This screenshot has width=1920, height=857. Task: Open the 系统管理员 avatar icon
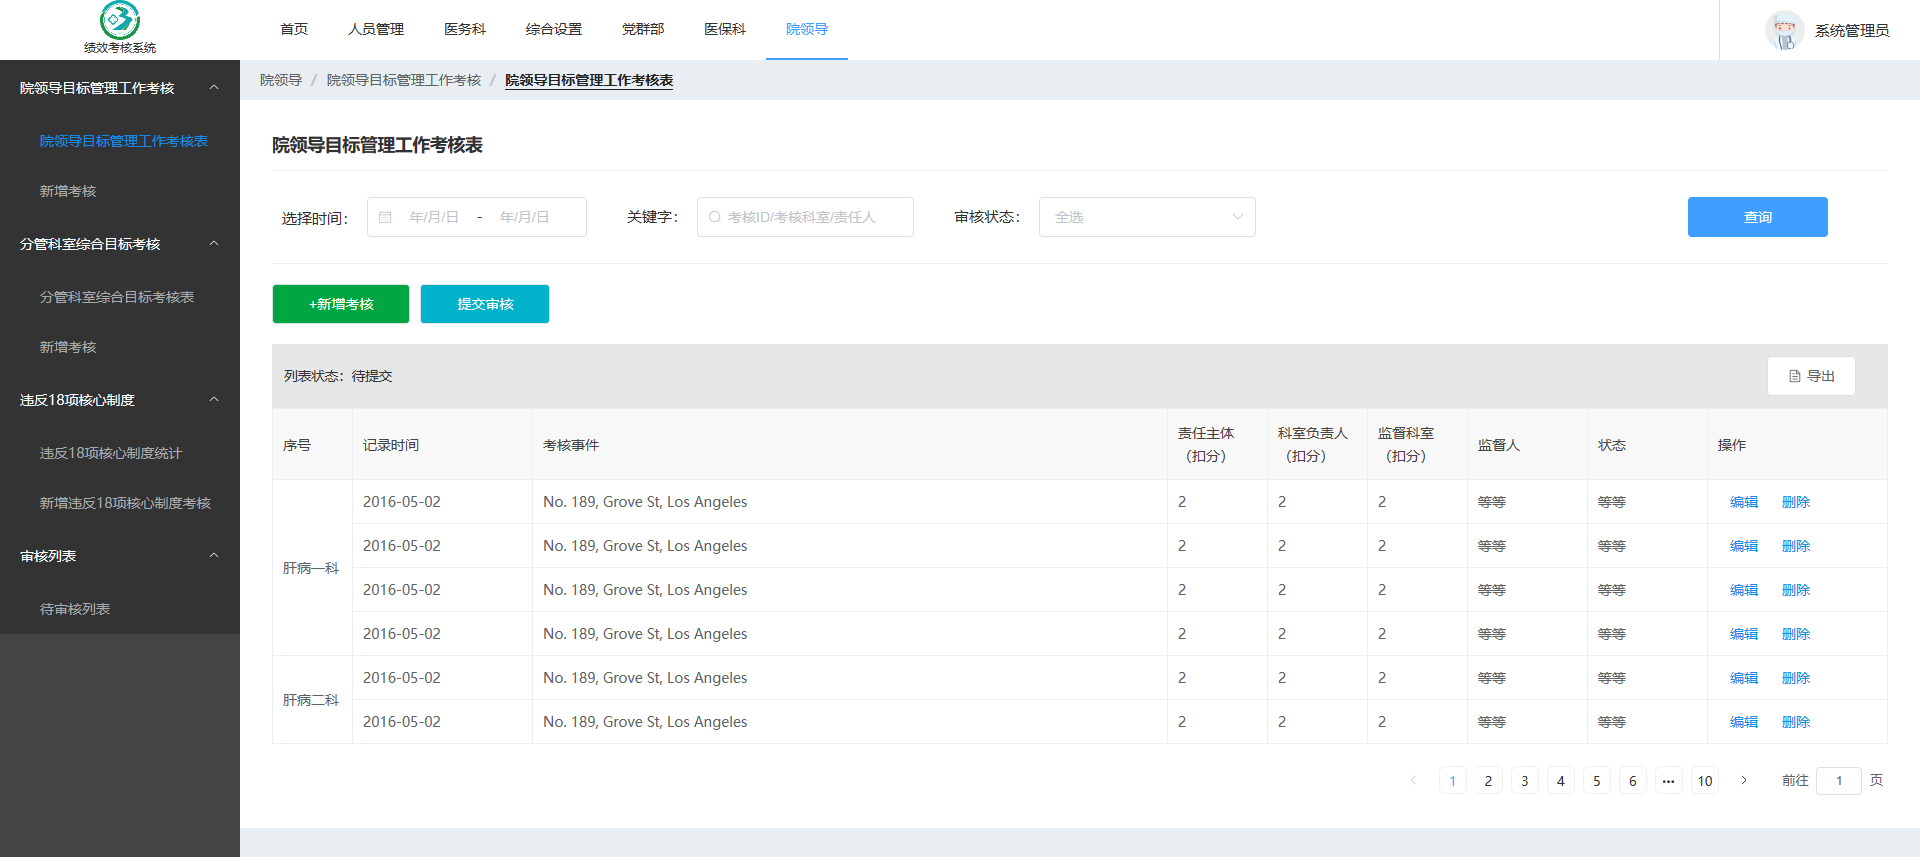pos(1785,30)
